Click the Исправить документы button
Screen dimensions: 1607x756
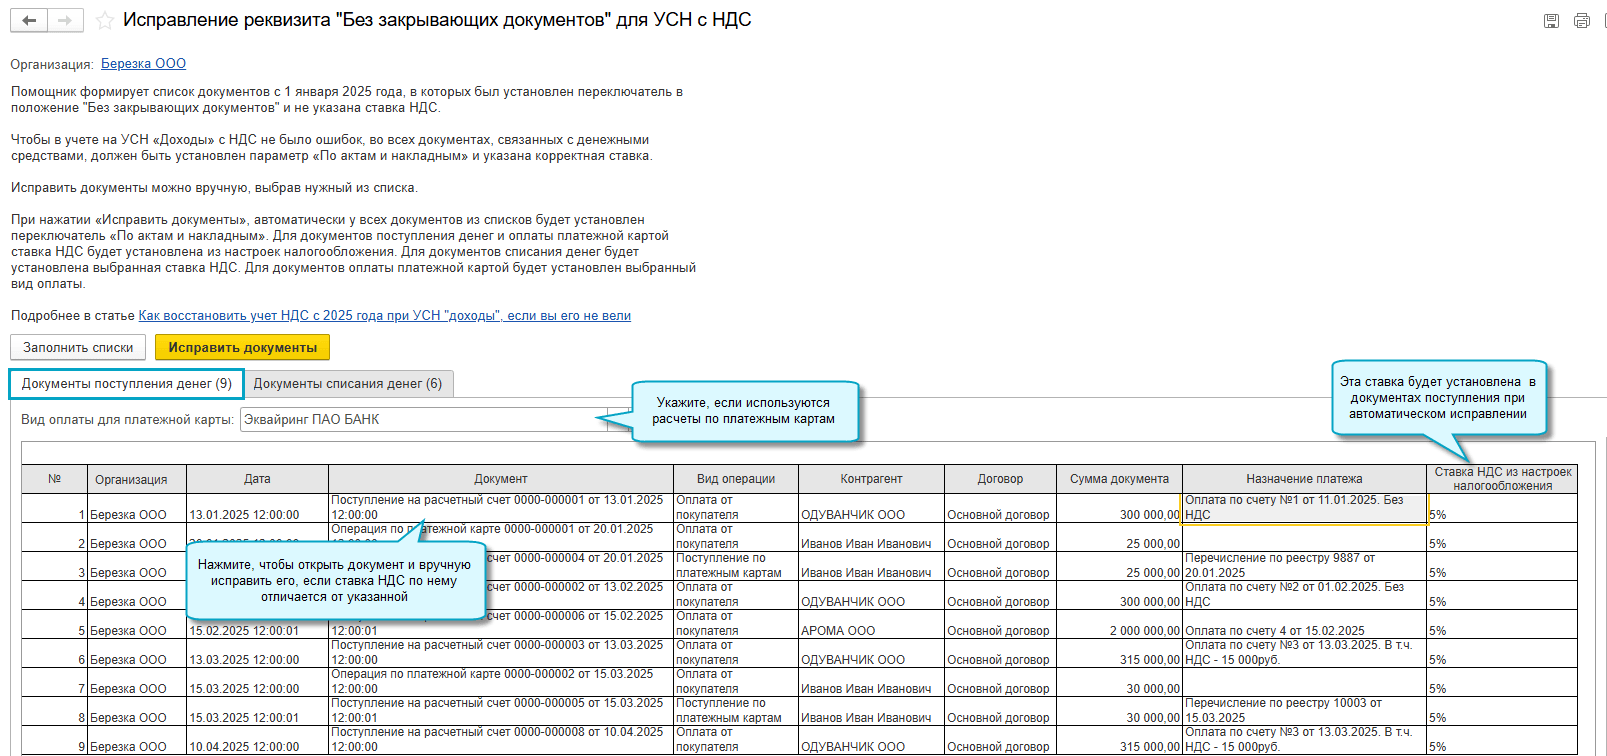[x=242, y=348]
